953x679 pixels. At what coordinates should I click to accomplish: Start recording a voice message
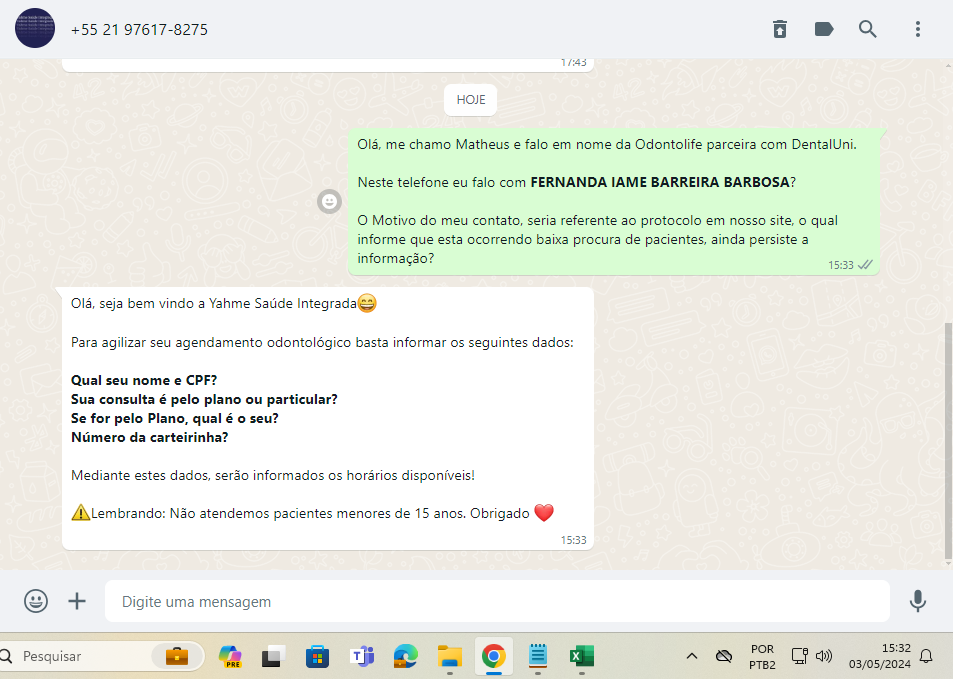[x=917, y=601]
